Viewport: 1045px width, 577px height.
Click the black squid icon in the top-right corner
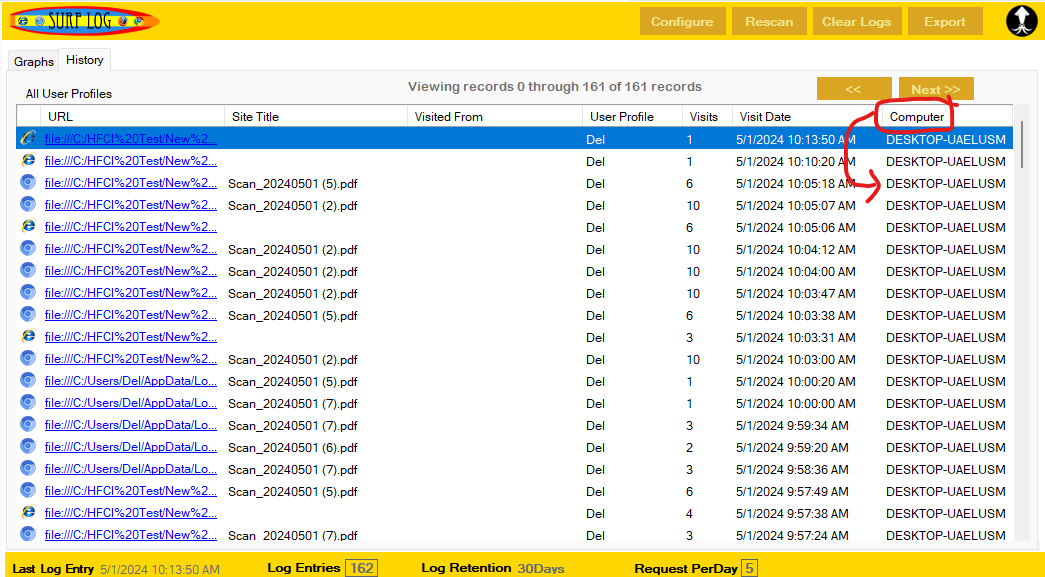click(x=1021, y=20)
